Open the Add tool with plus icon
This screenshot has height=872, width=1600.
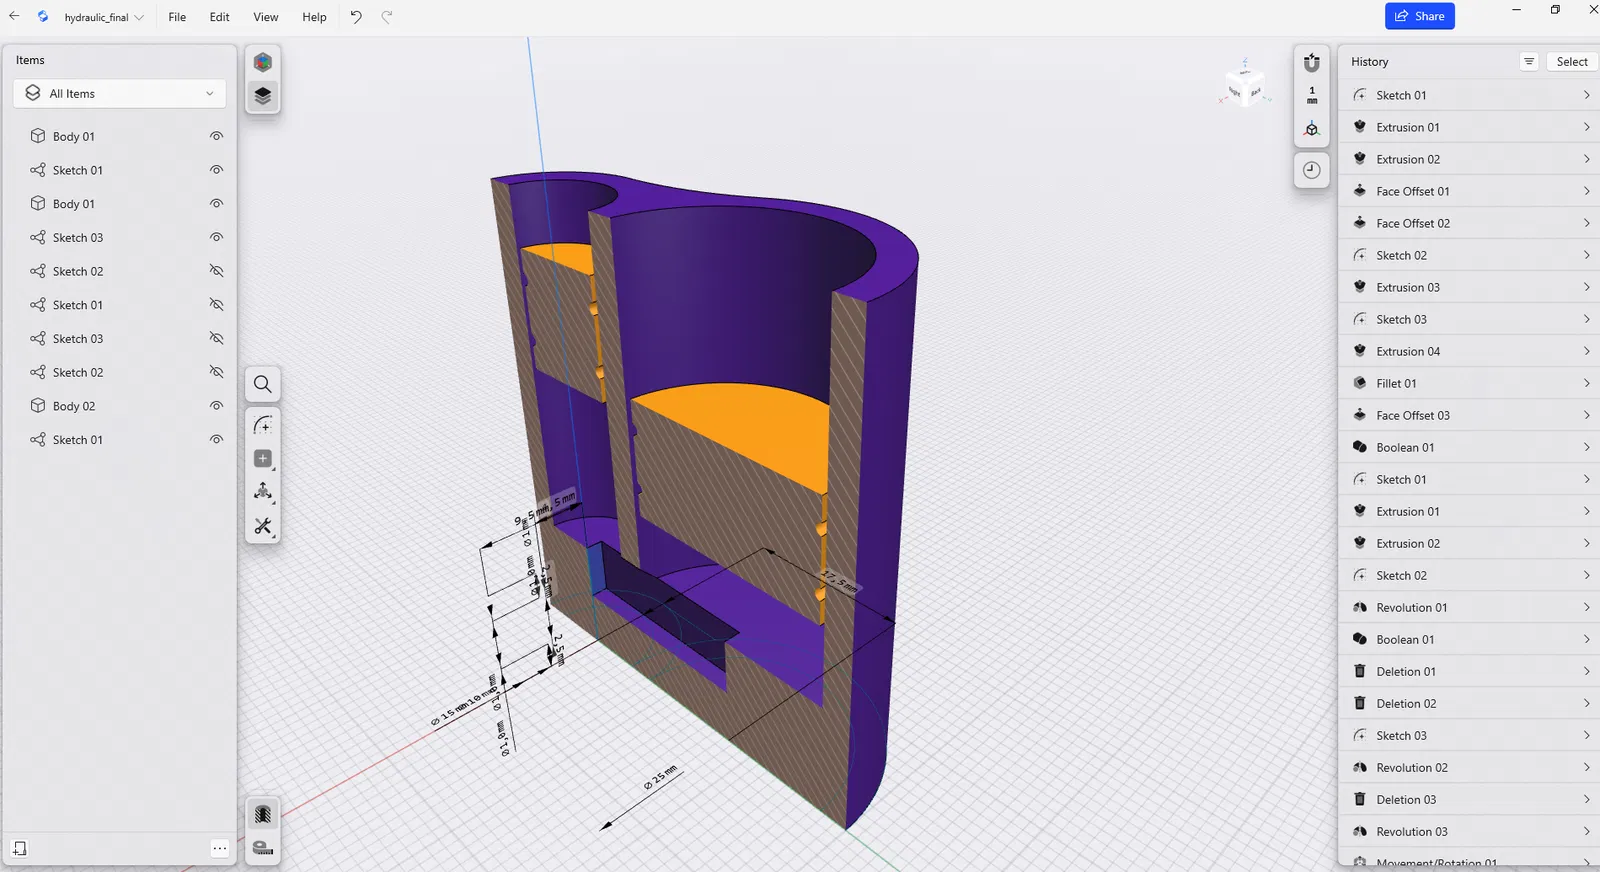coord(263,458)
